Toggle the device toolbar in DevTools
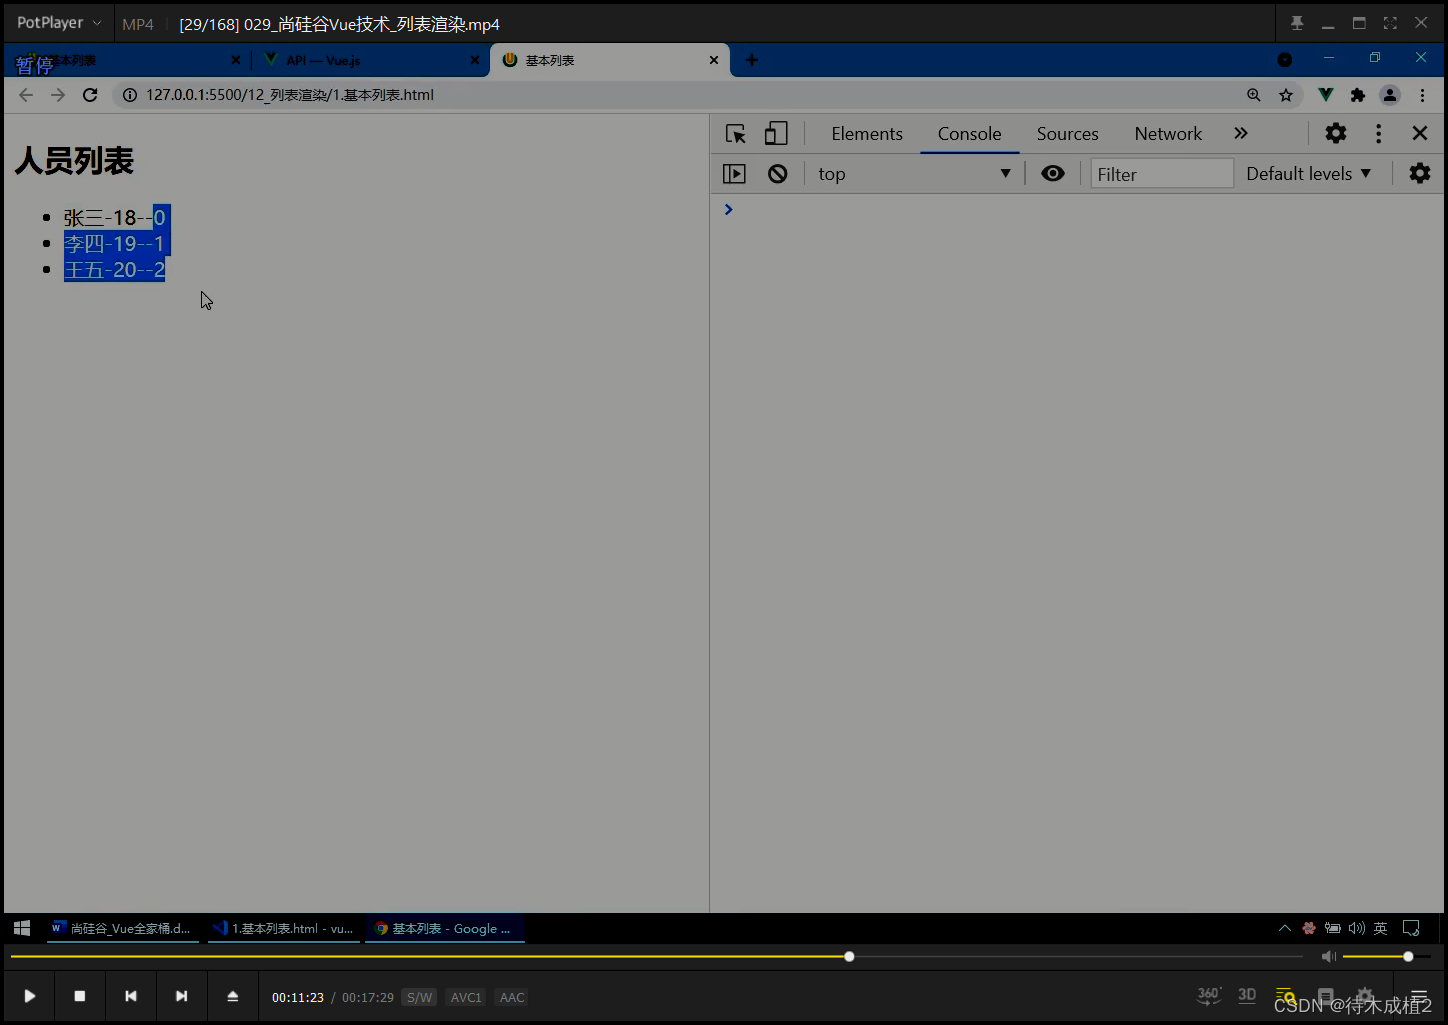The width and height of the screenshot is (1448, 1025). 776,134
